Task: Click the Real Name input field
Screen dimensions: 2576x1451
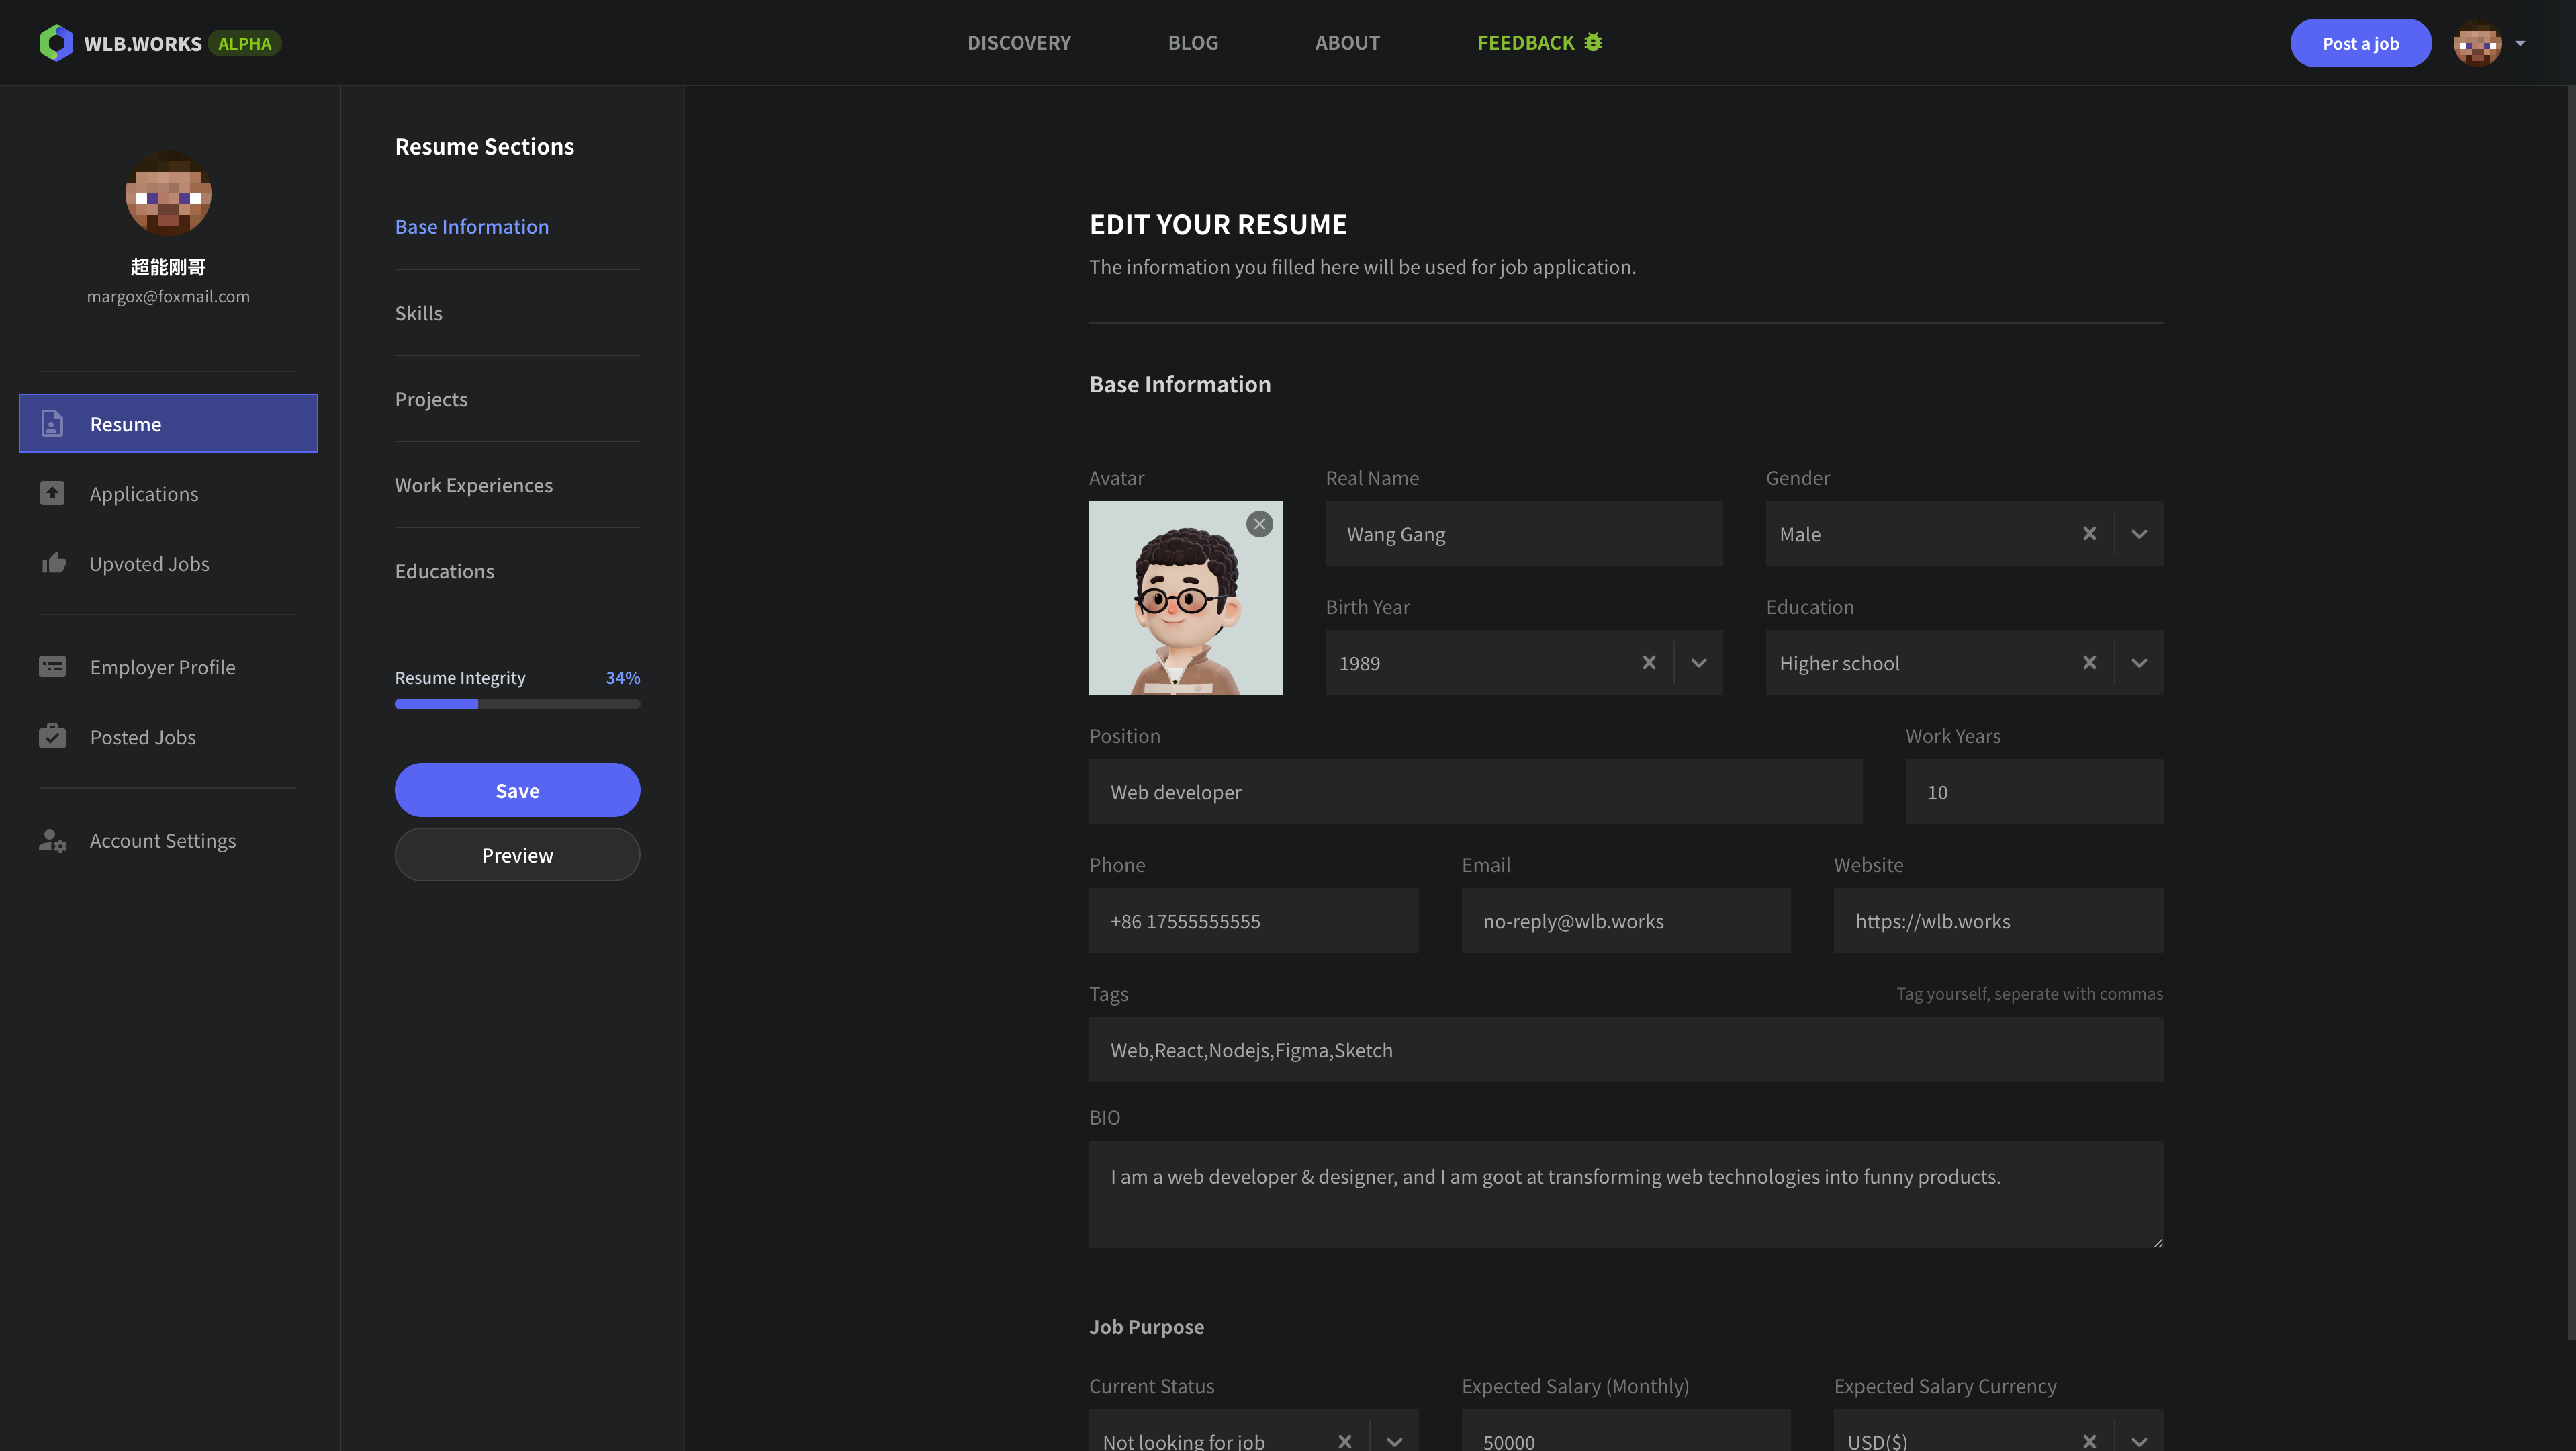Action: [1523, 533]
